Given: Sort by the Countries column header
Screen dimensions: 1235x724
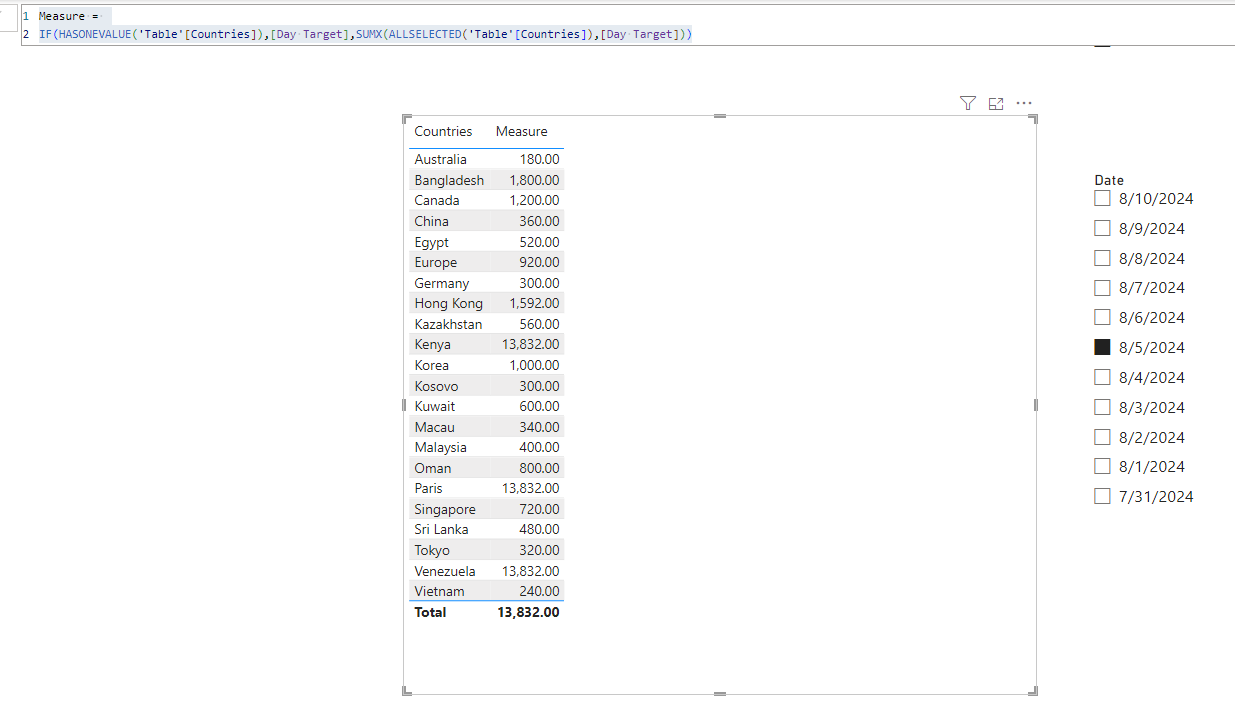Looking at the screenshot, I should tap(443, 131).
